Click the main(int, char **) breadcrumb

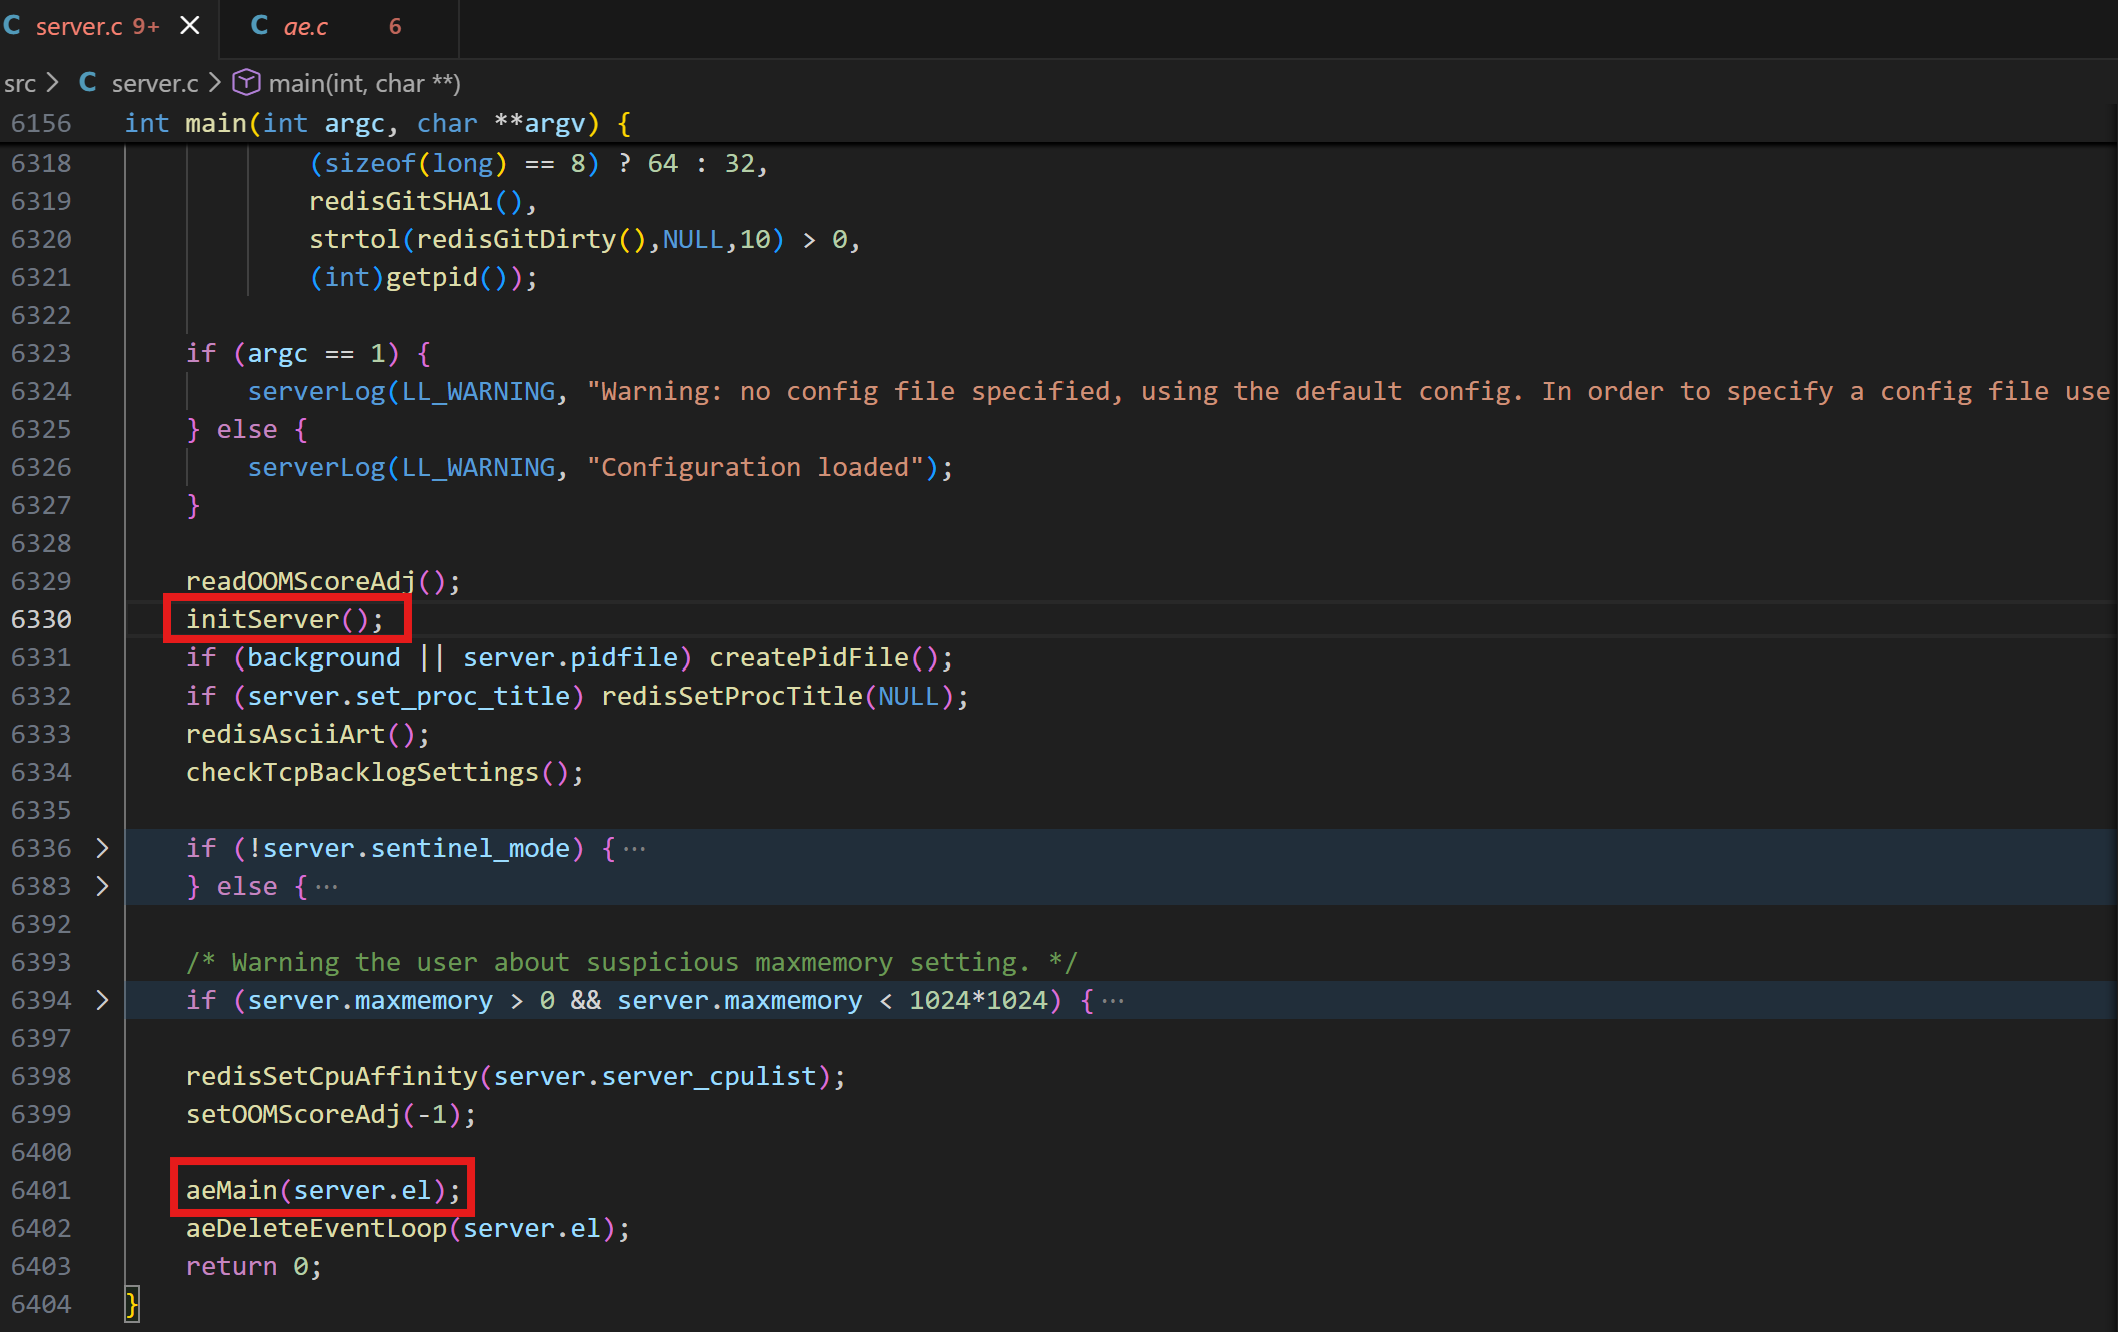tap(364, 83)
